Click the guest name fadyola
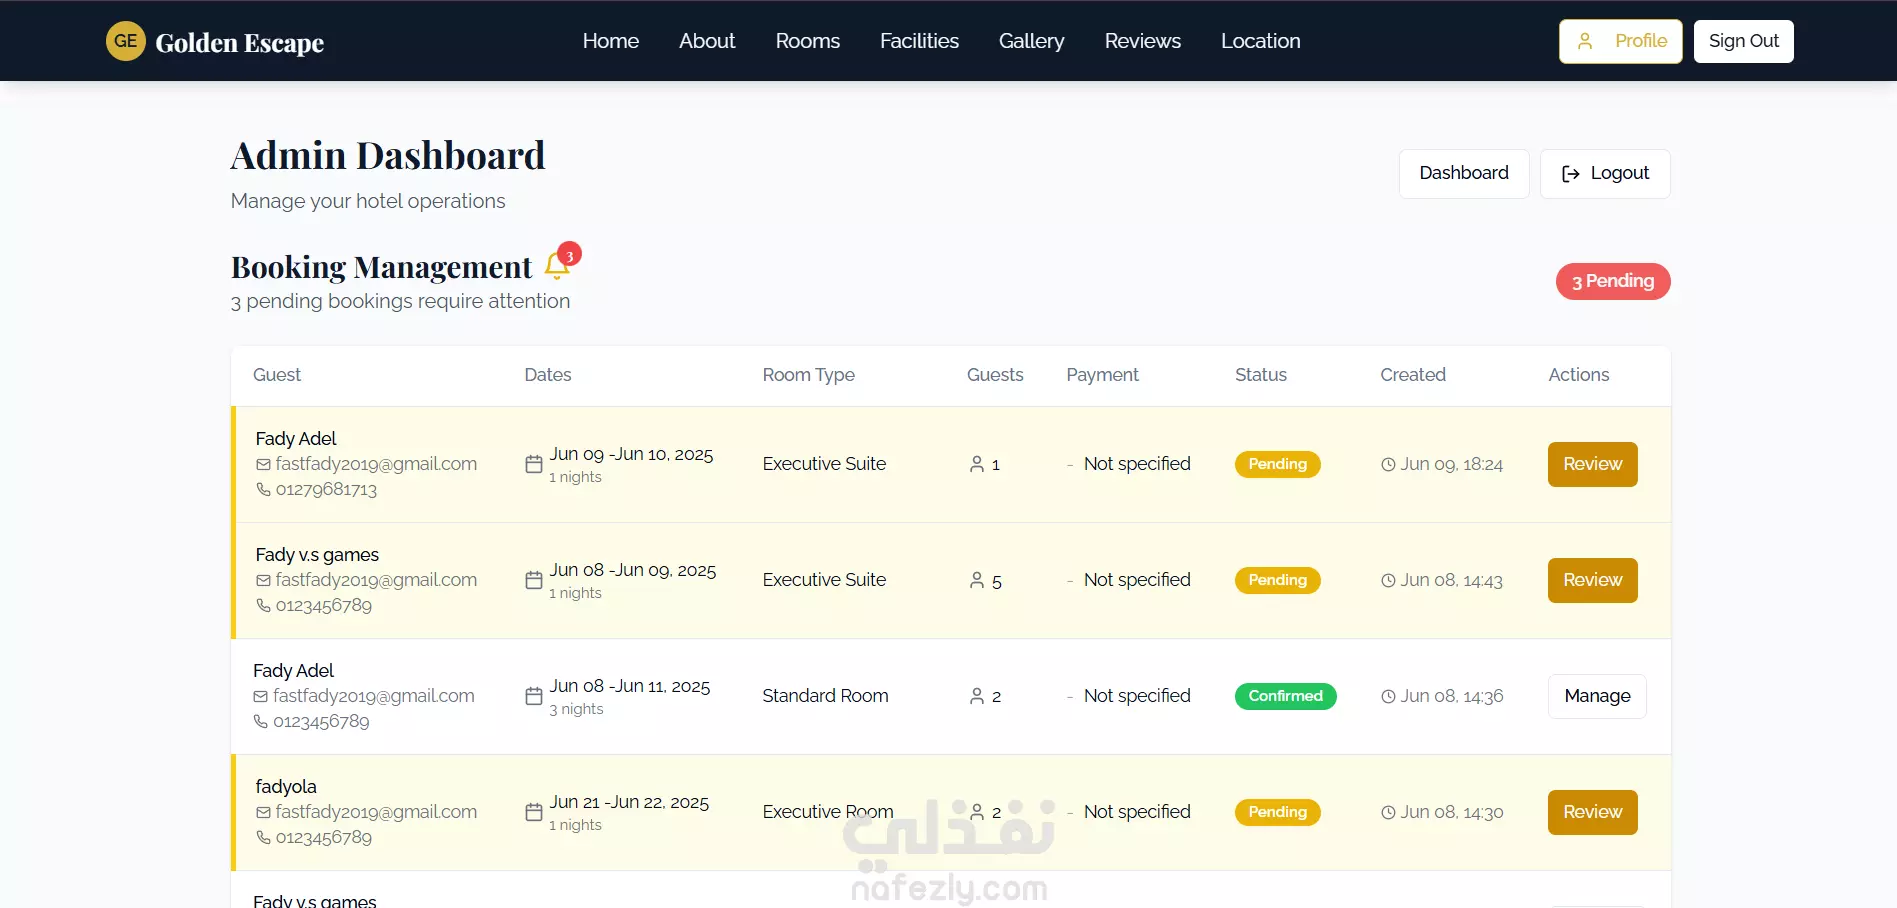This screenshot has width=1897, height=908. click(286, 787)
